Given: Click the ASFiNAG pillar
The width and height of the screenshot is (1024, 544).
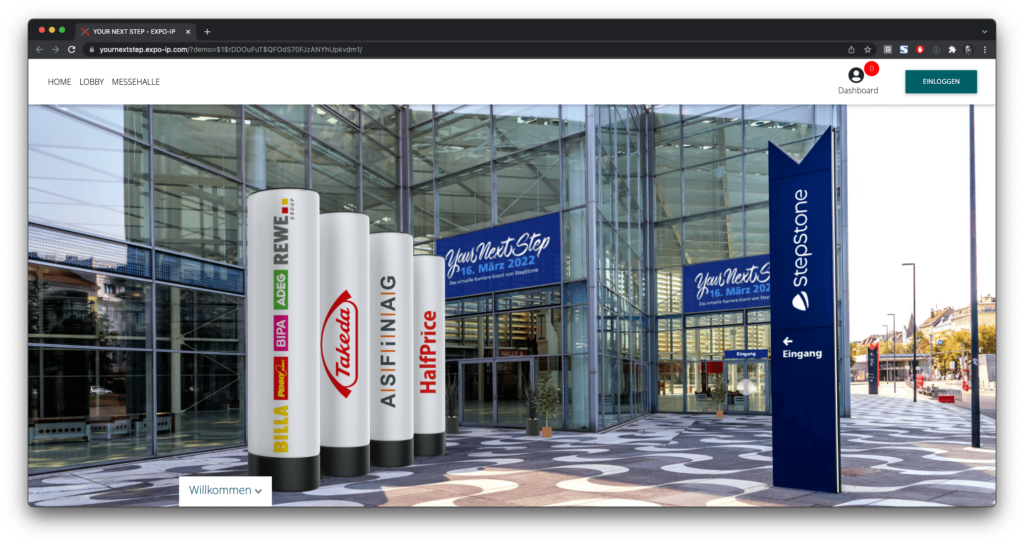Looking at the screenshot, I should pyautogui.click(x=391, y=349).
